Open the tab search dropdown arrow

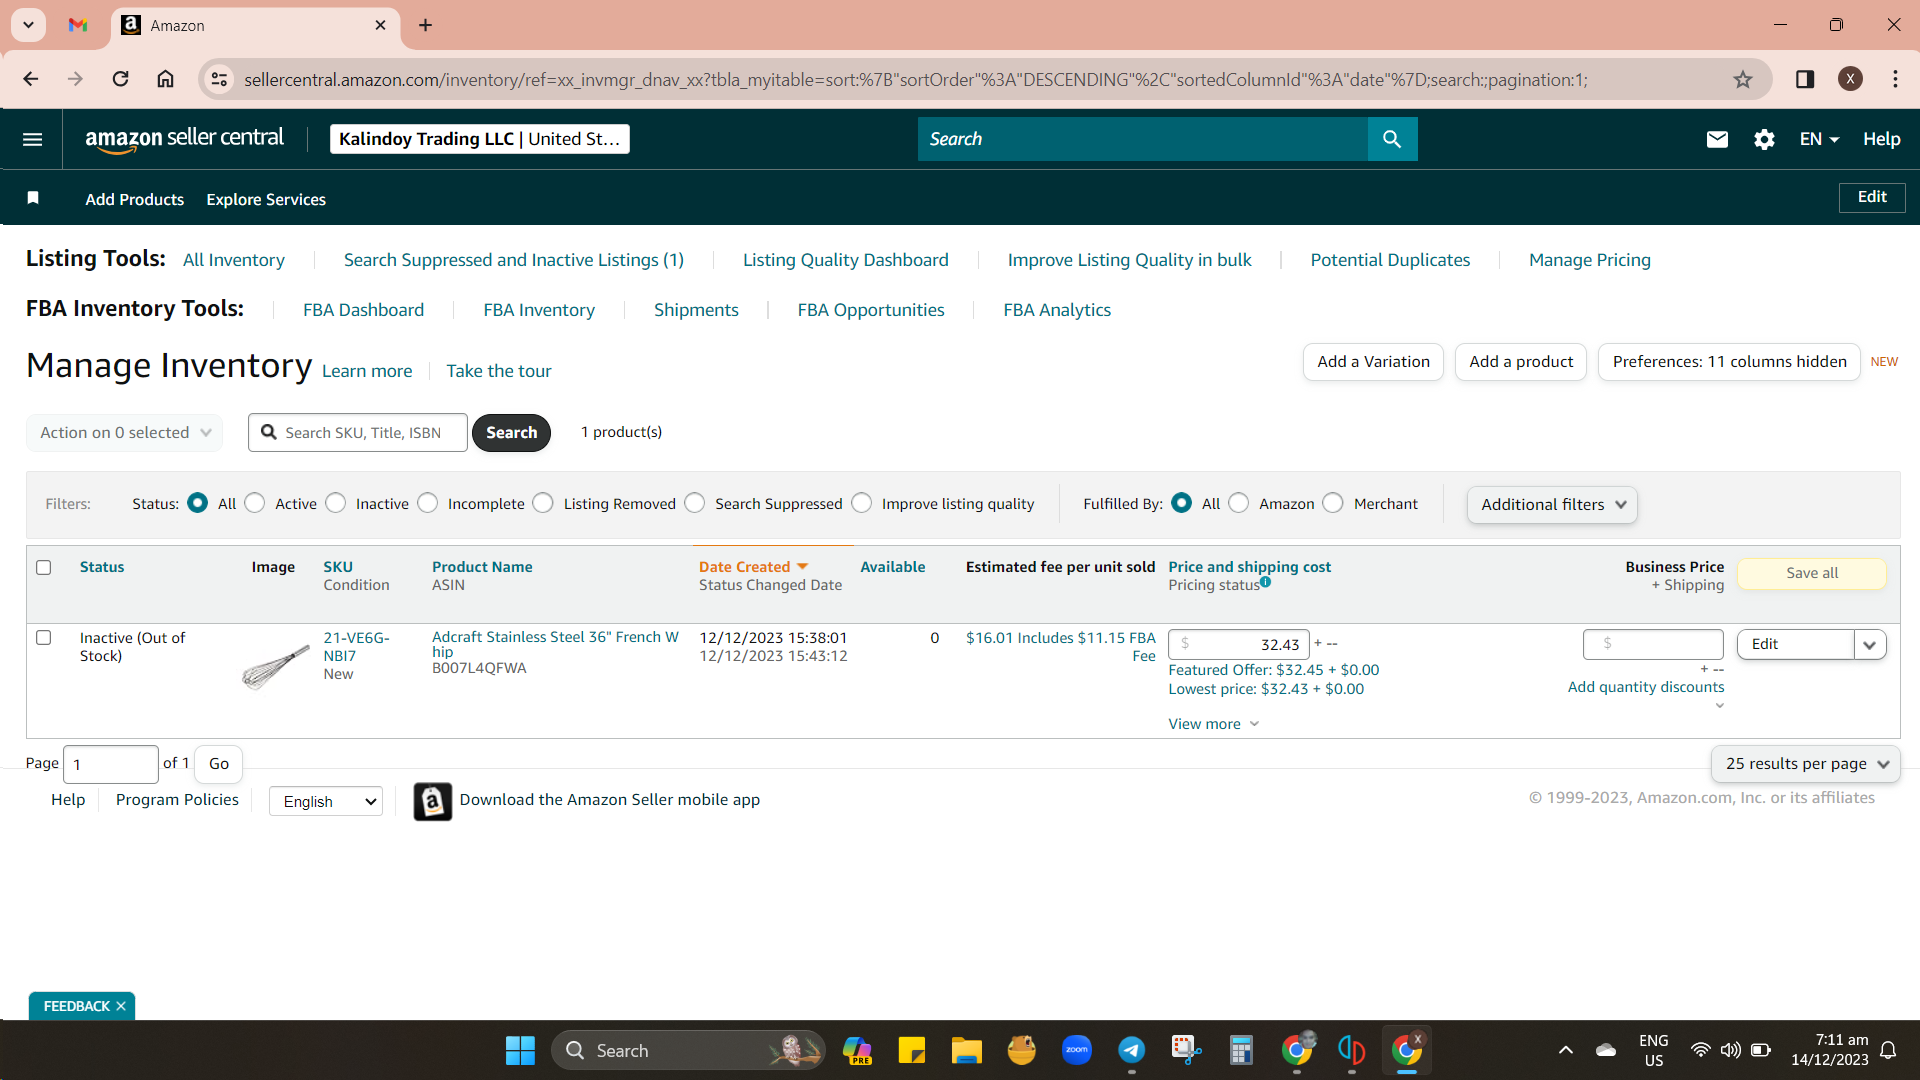click(28, 25)
